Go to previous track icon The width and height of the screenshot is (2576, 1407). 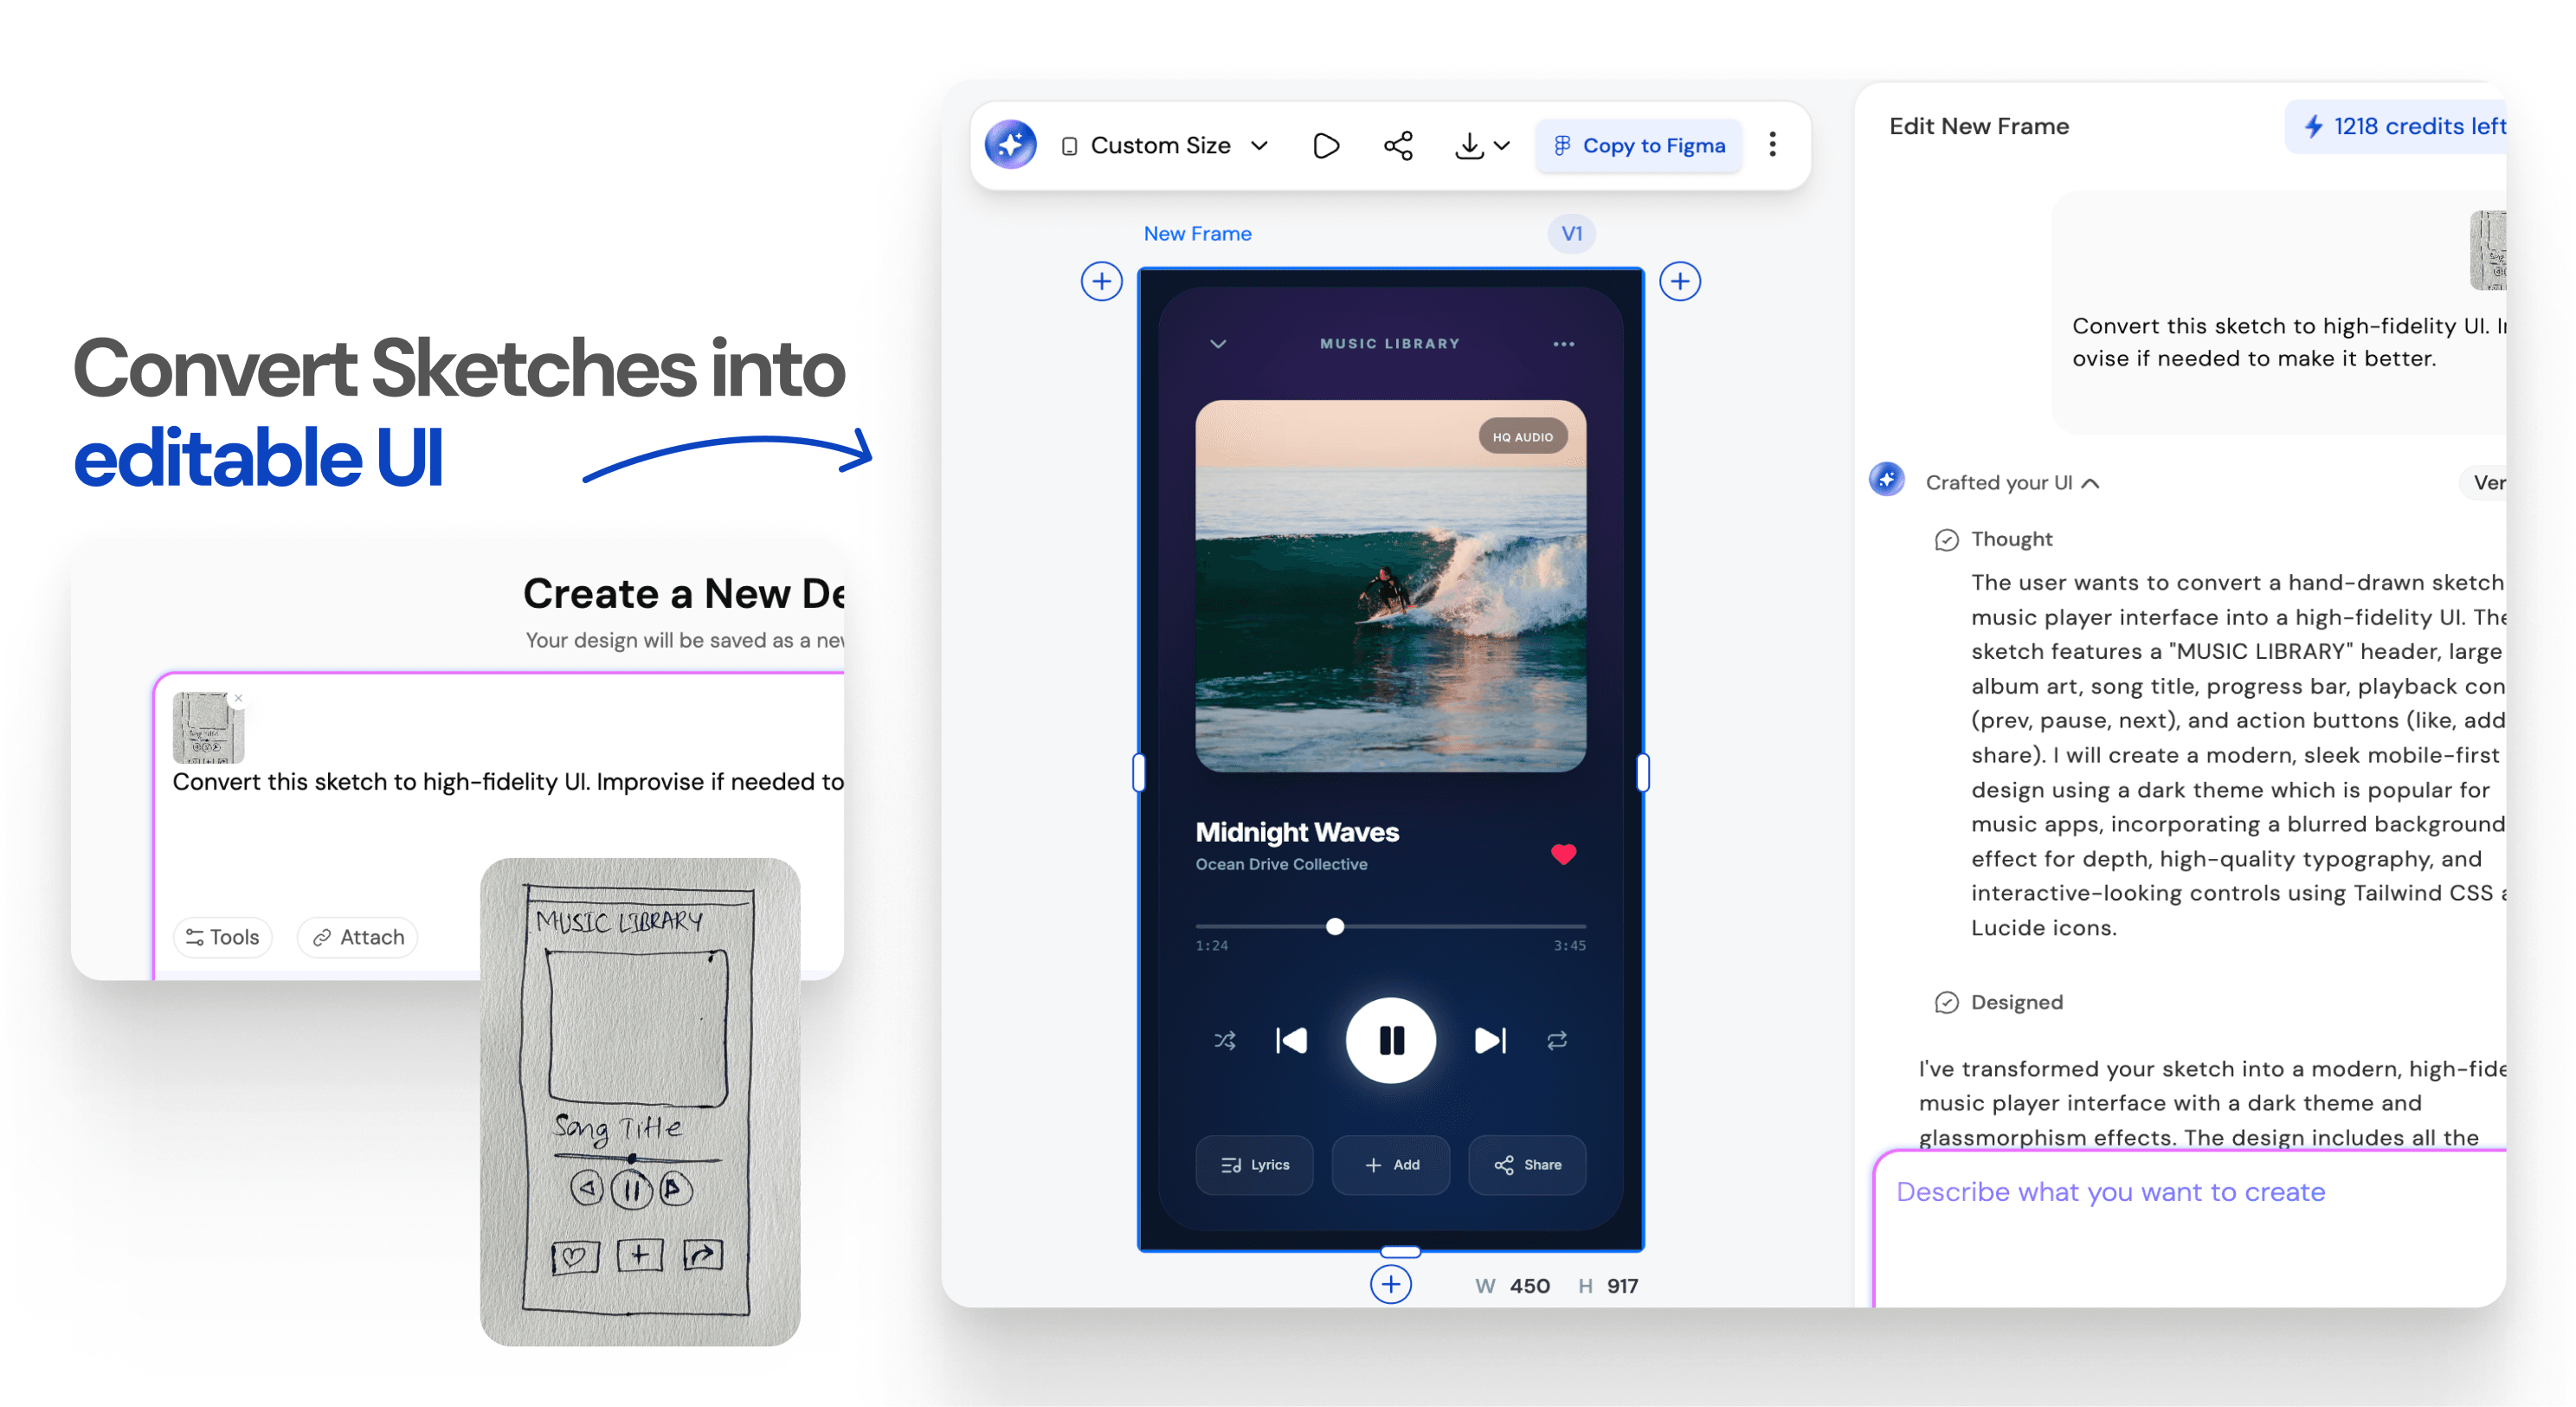[x=1291, y=1041]
